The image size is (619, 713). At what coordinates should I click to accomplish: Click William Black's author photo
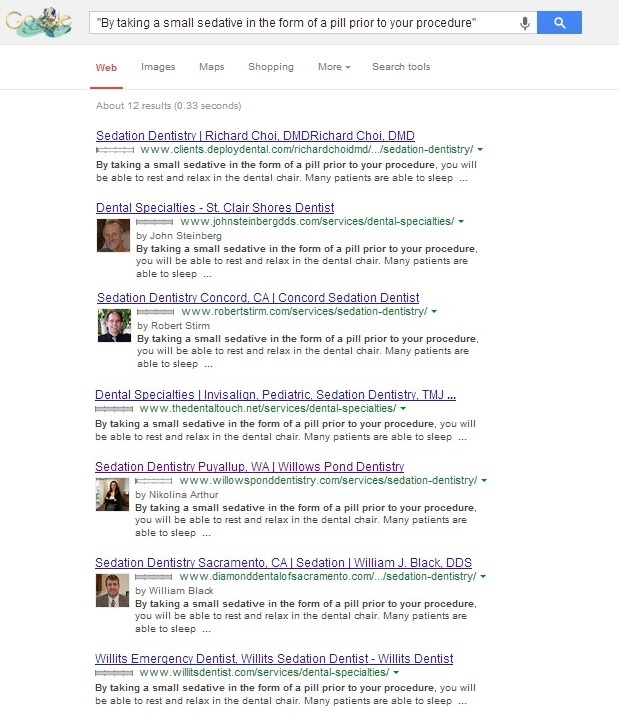coord(112,590)
